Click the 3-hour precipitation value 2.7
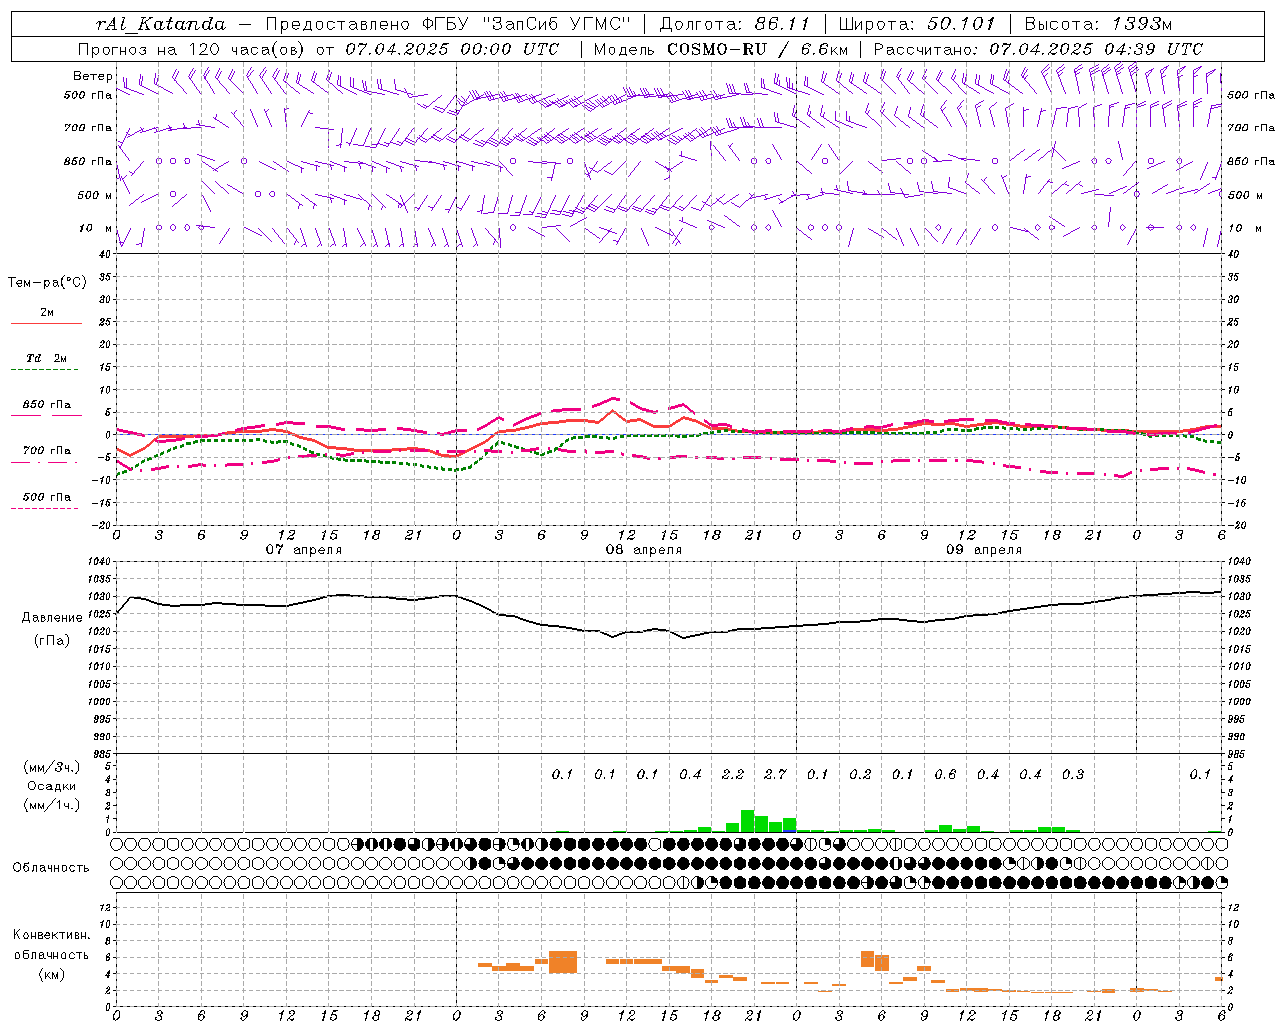The width and height of the screenshot is (1280, 1024). 775,774
